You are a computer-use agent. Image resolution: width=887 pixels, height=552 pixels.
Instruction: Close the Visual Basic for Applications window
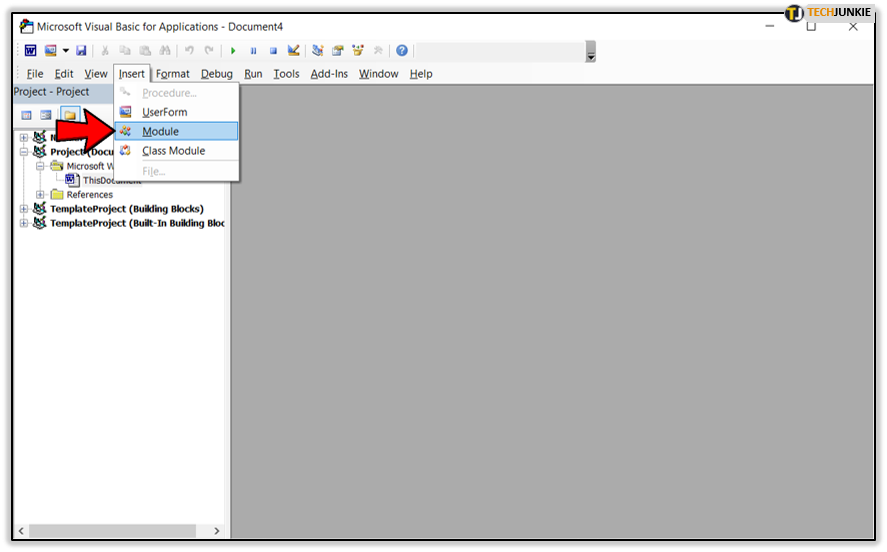853,27
